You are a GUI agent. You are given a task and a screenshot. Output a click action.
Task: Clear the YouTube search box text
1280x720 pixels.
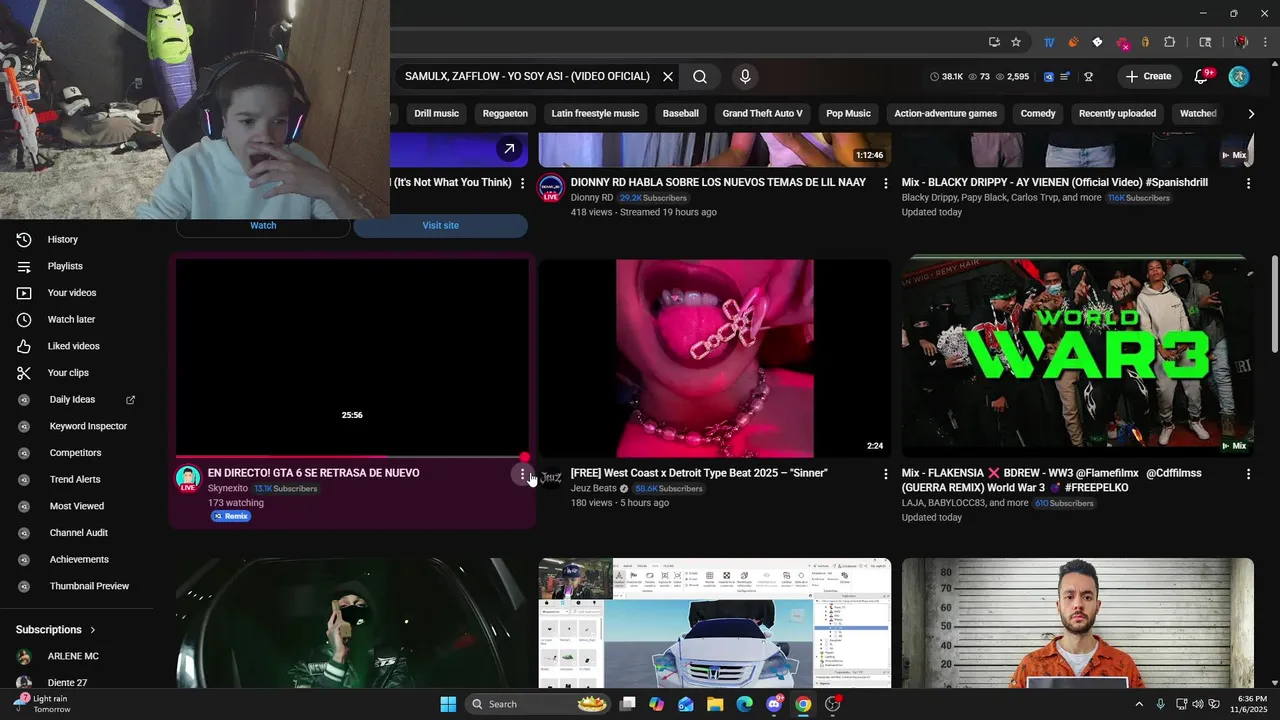[x=668, y=77]
